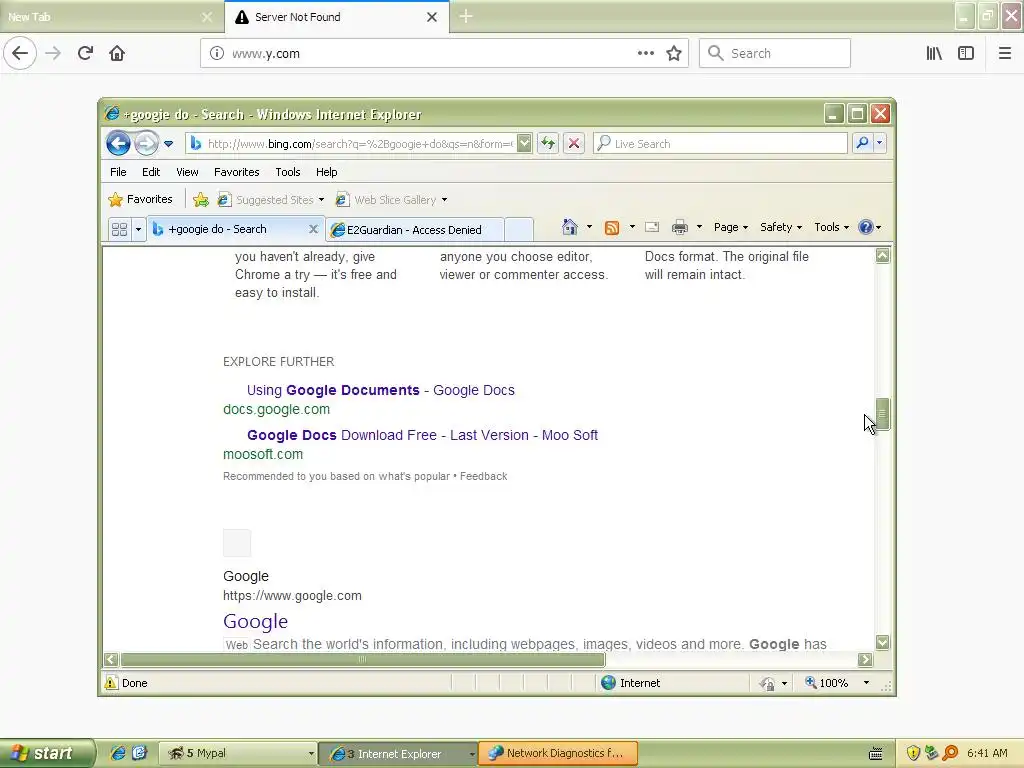Open site info icon in Firefox address bar
This screenshot has height=768, width=1024.
[x=216, y=54]
